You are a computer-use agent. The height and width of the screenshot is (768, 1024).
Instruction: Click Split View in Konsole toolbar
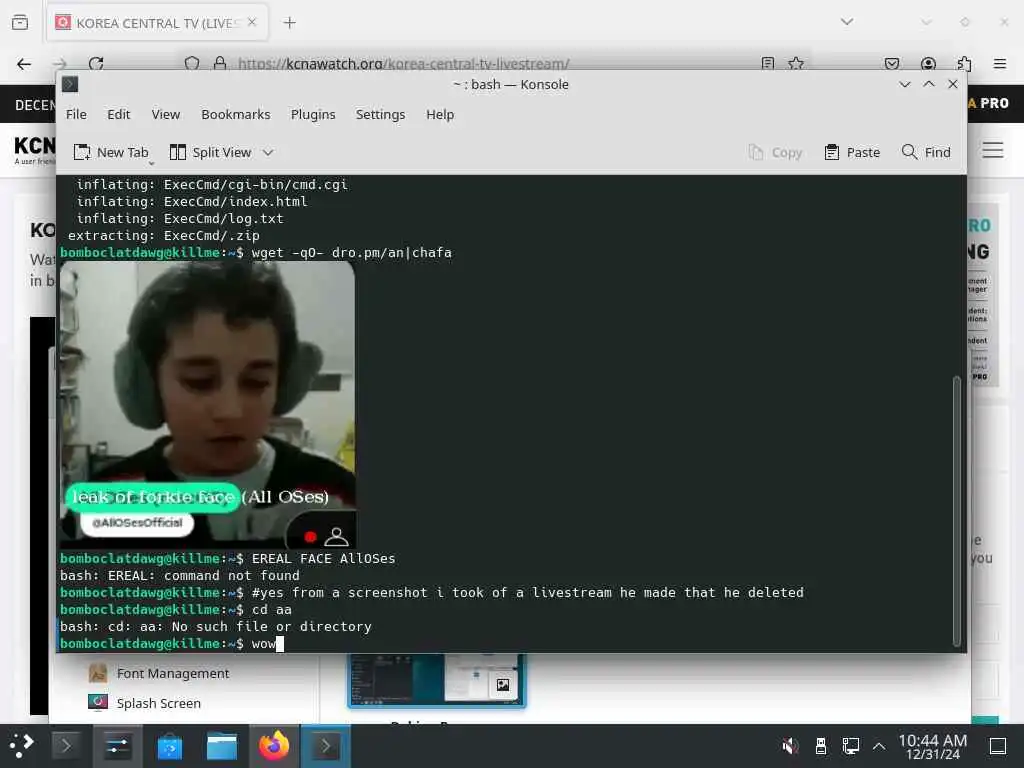pos(211,152)
